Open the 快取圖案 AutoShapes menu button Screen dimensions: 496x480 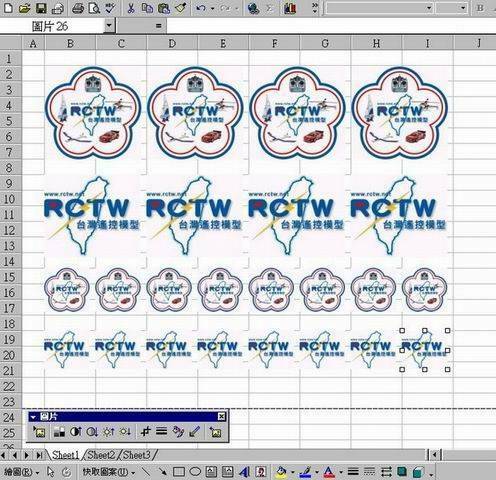tap(109, 472)
